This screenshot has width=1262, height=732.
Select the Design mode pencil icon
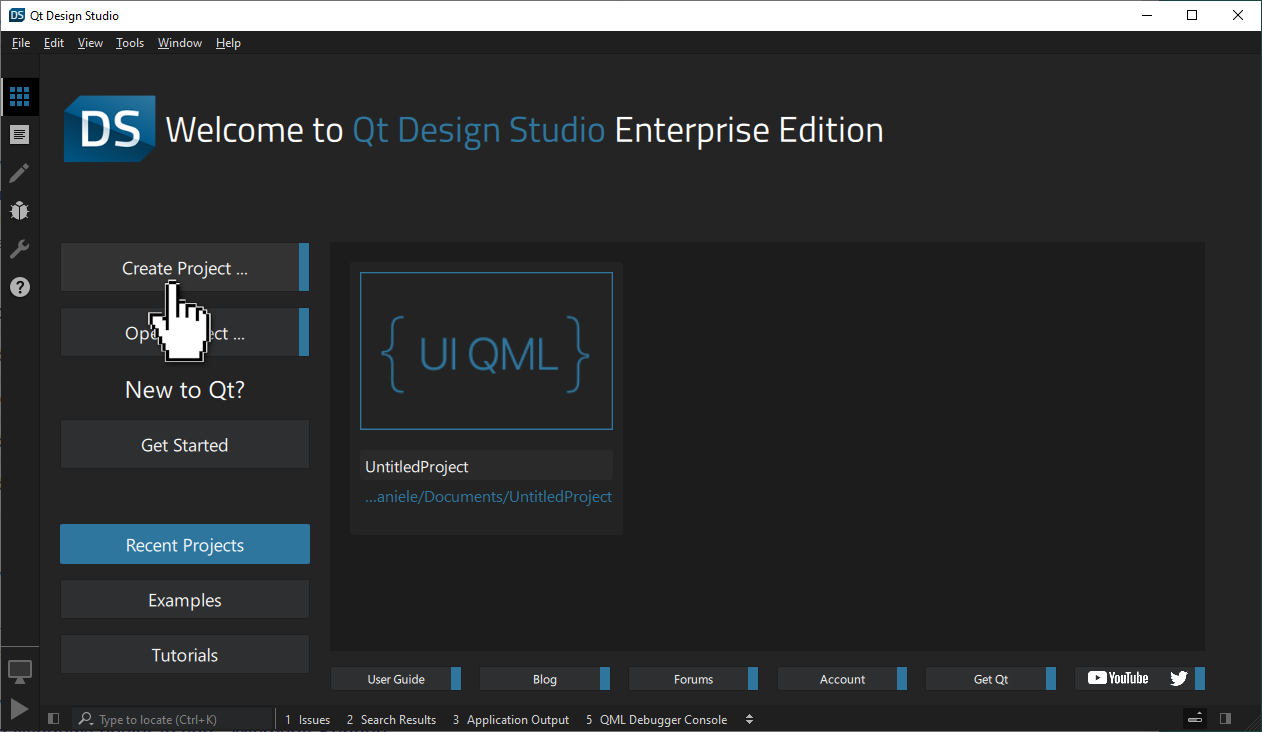pos(19,173)
